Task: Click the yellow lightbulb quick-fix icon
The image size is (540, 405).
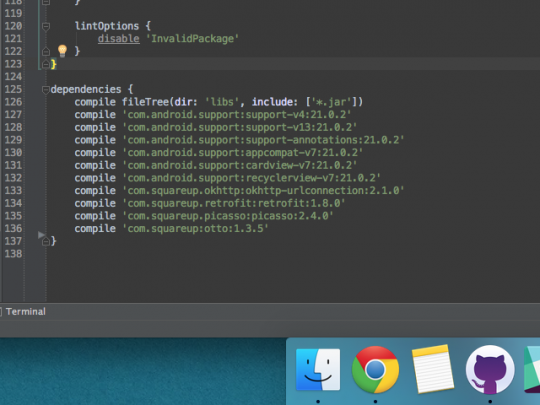Action: pos(62,51)
